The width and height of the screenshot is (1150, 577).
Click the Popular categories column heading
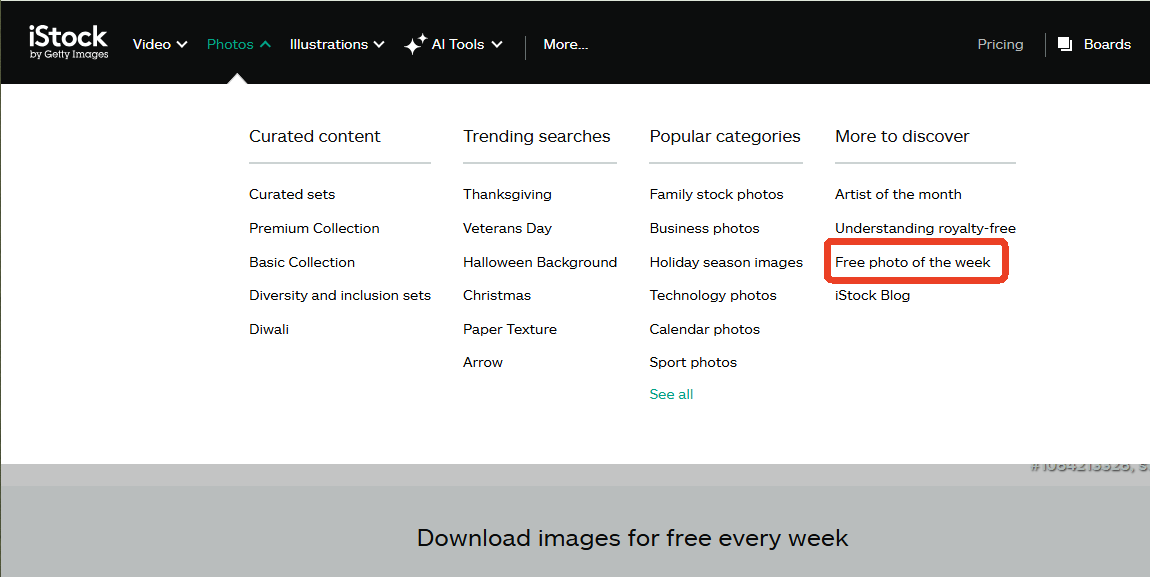pyautogui.click(x=725, y=136)
